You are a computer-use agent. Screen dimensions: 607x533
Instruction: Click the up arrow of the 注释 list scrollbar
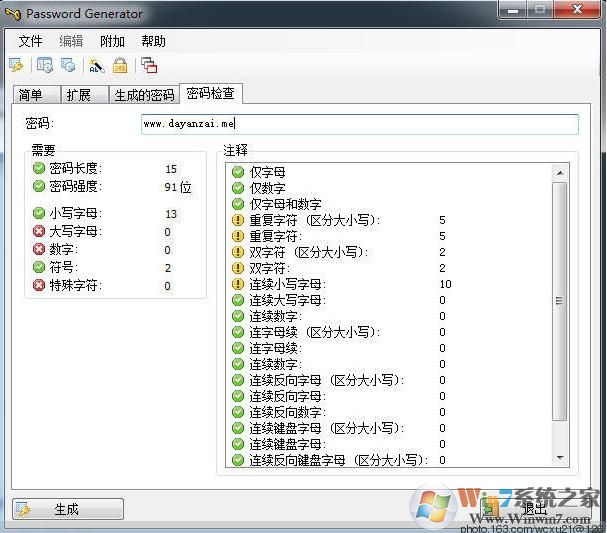pos(560,172)
